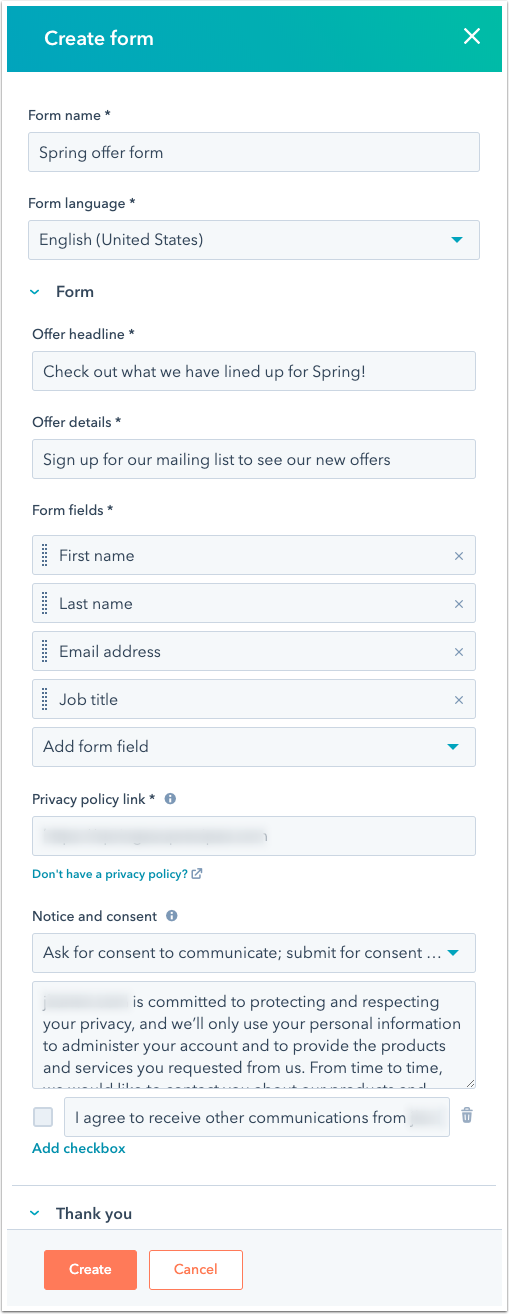Viewport: 509px width, 1314px height.
Task: Show the Notice and consent info tooltip
Action: (172, 916)
